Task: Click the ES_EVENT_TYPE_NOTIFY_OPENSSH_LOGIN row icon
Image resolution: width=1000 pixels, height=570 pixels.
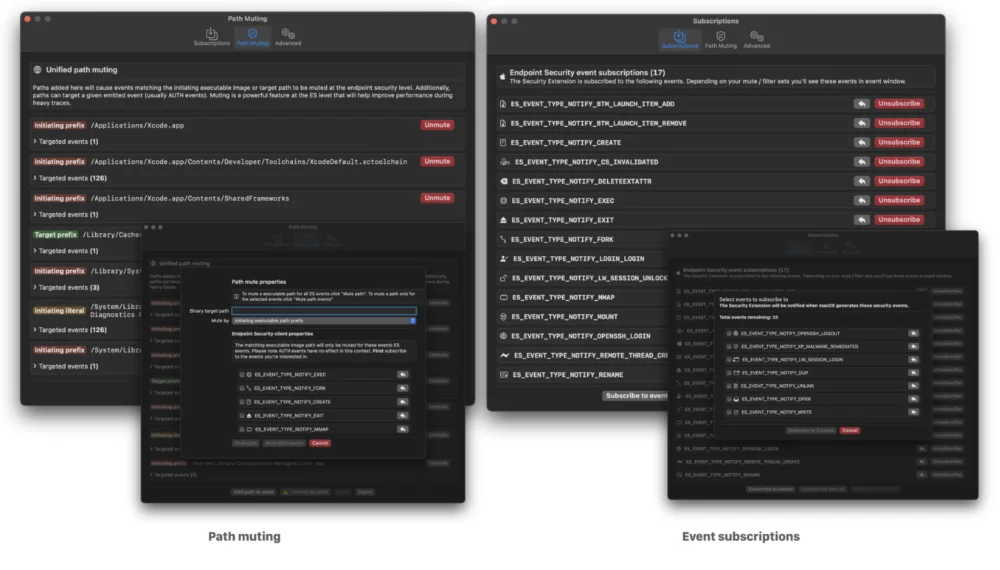Action: (x=503, y=336)
